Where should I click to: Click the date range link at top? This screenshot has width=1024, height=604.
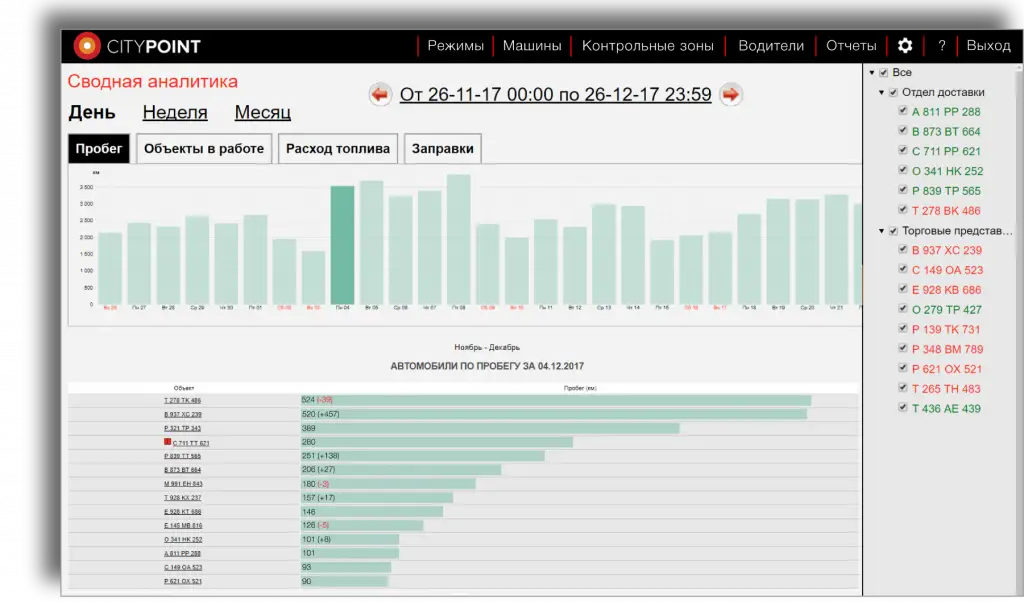(x=555, y=95)
